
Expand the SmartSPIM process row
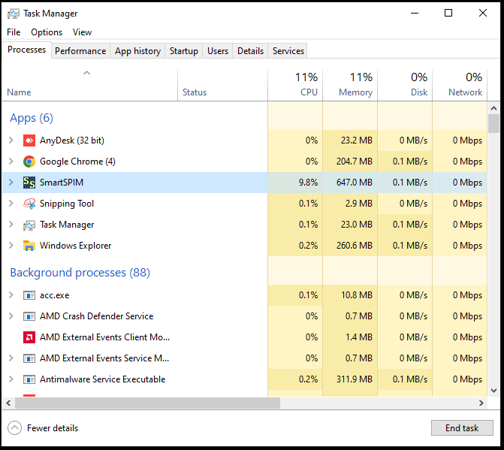pyautogui.click(x=11, y=182)
